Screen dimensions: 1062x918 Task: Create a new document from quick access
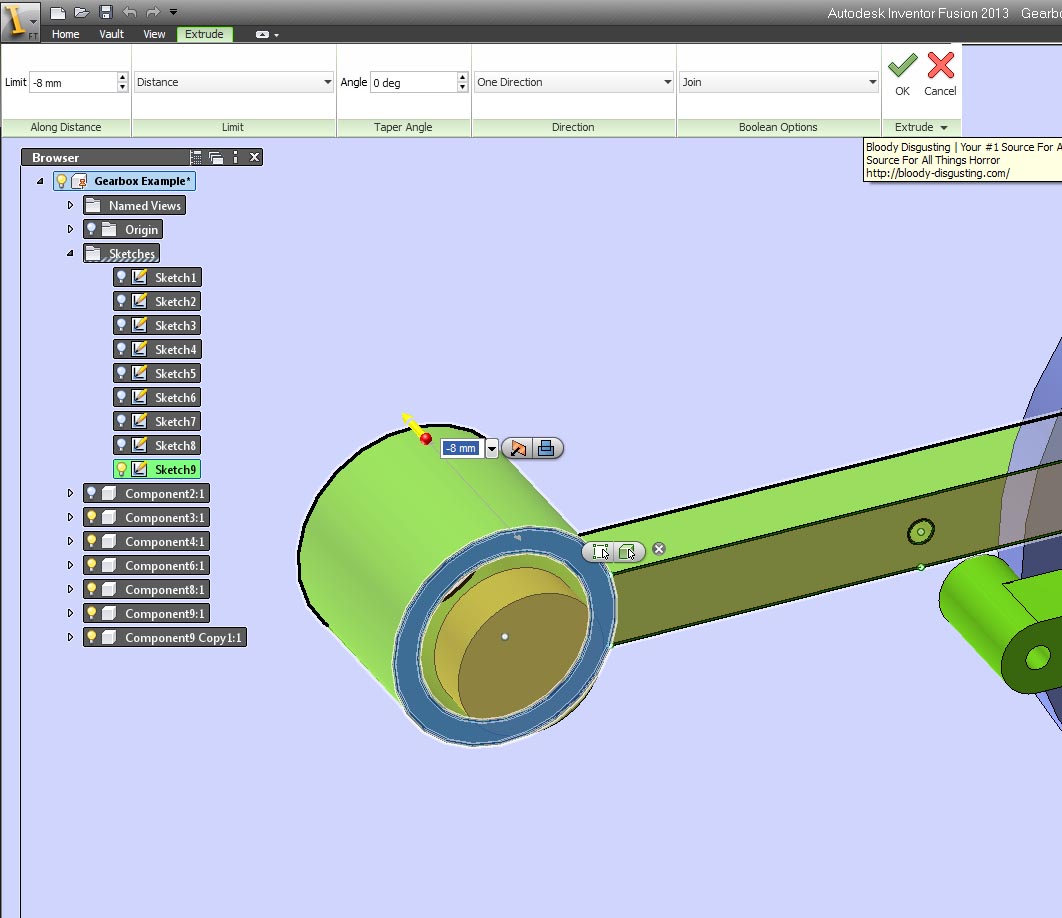pyautogui.click(x=58, y=12)
